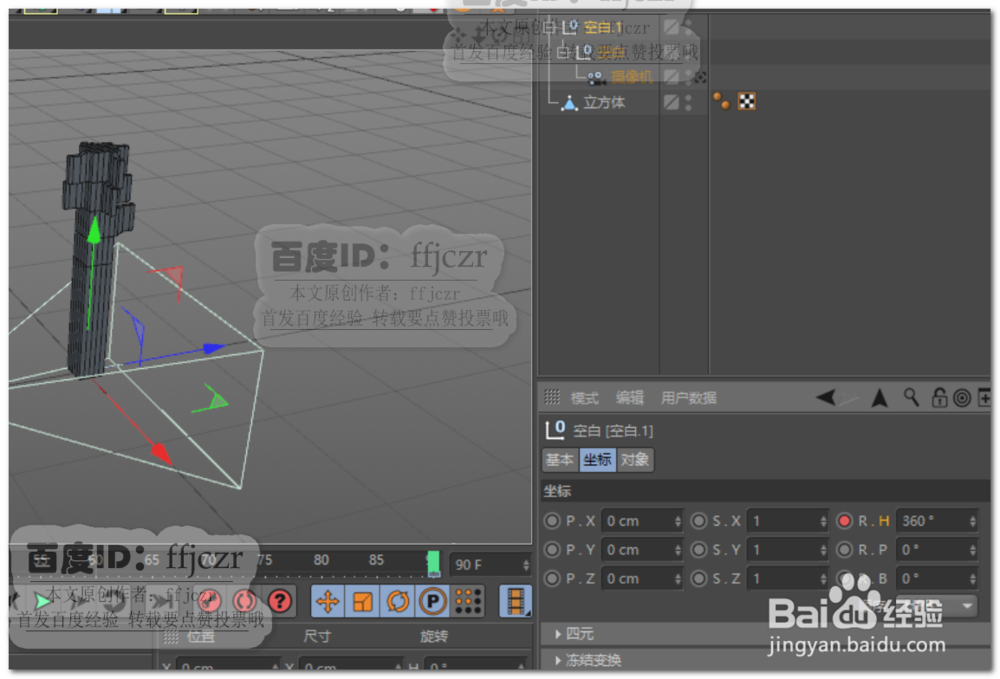Open the film strip render settings icon

(515, 601)
